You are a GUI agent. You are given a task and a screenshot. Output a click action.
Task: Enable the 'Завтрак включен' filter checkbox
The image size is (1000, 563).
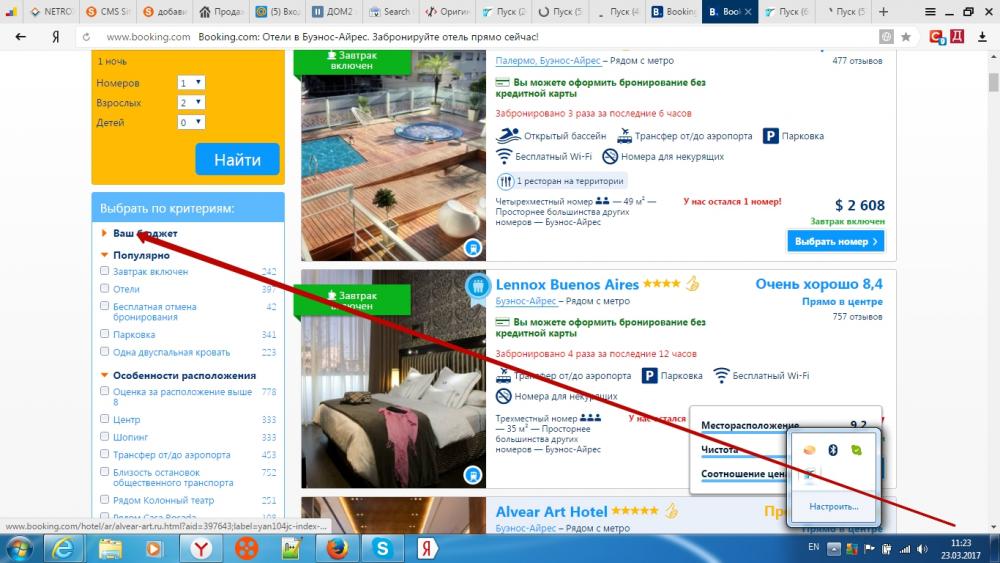pyautogui.click(x=105, y=271)
